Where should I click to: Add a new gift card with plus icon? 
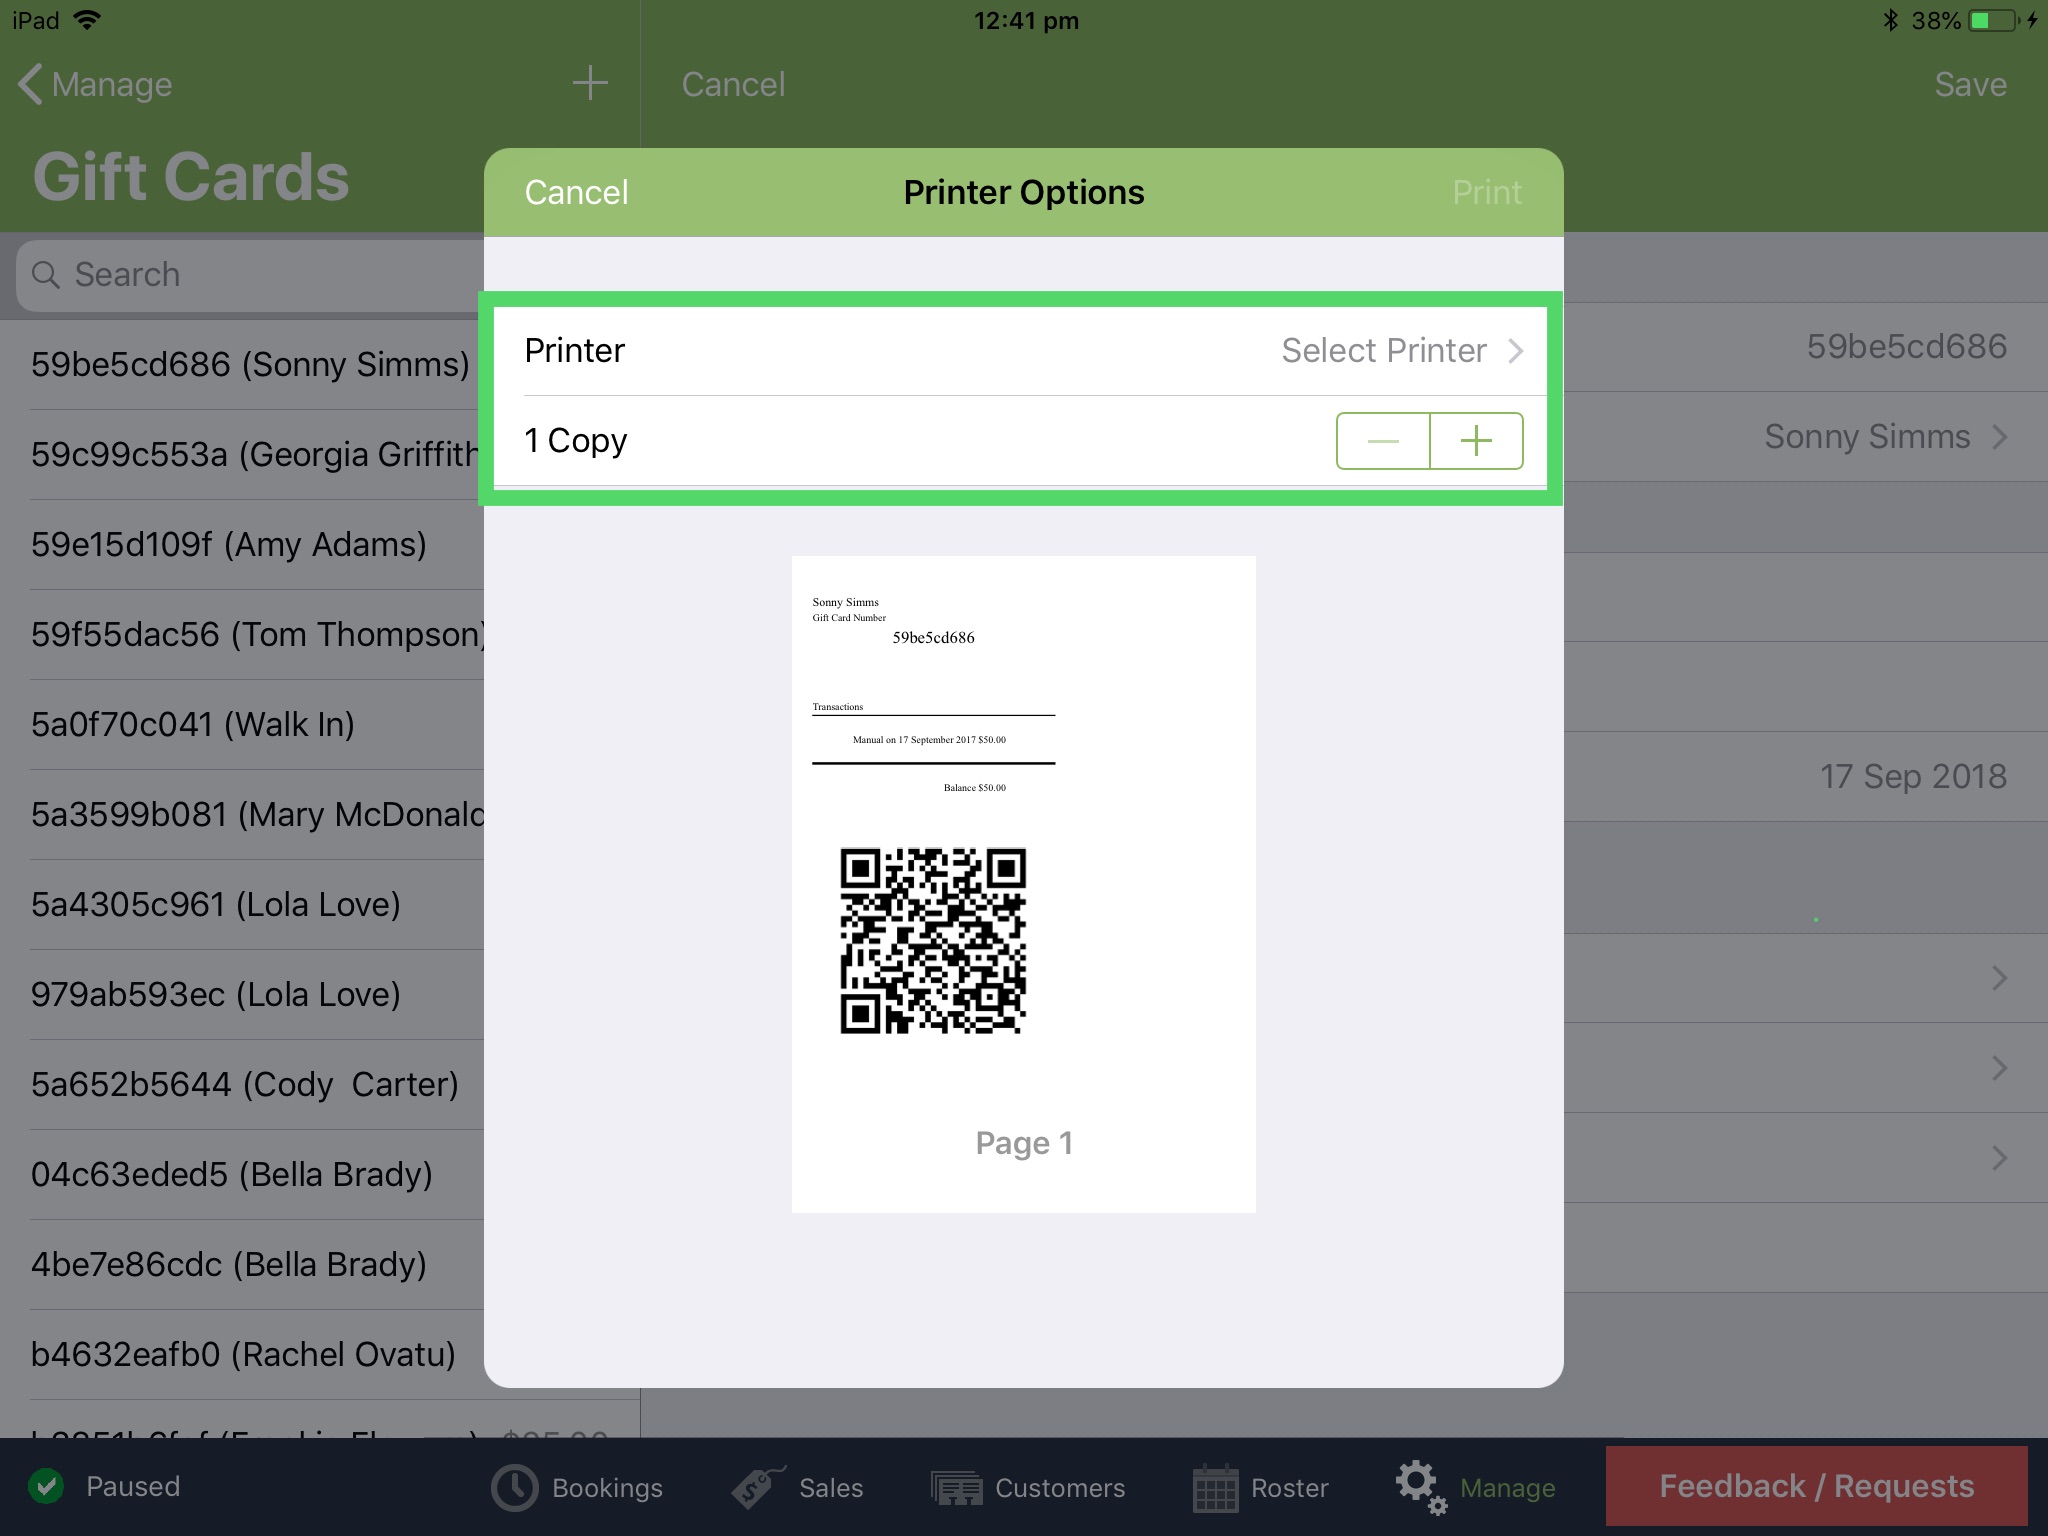coord(590,83)
